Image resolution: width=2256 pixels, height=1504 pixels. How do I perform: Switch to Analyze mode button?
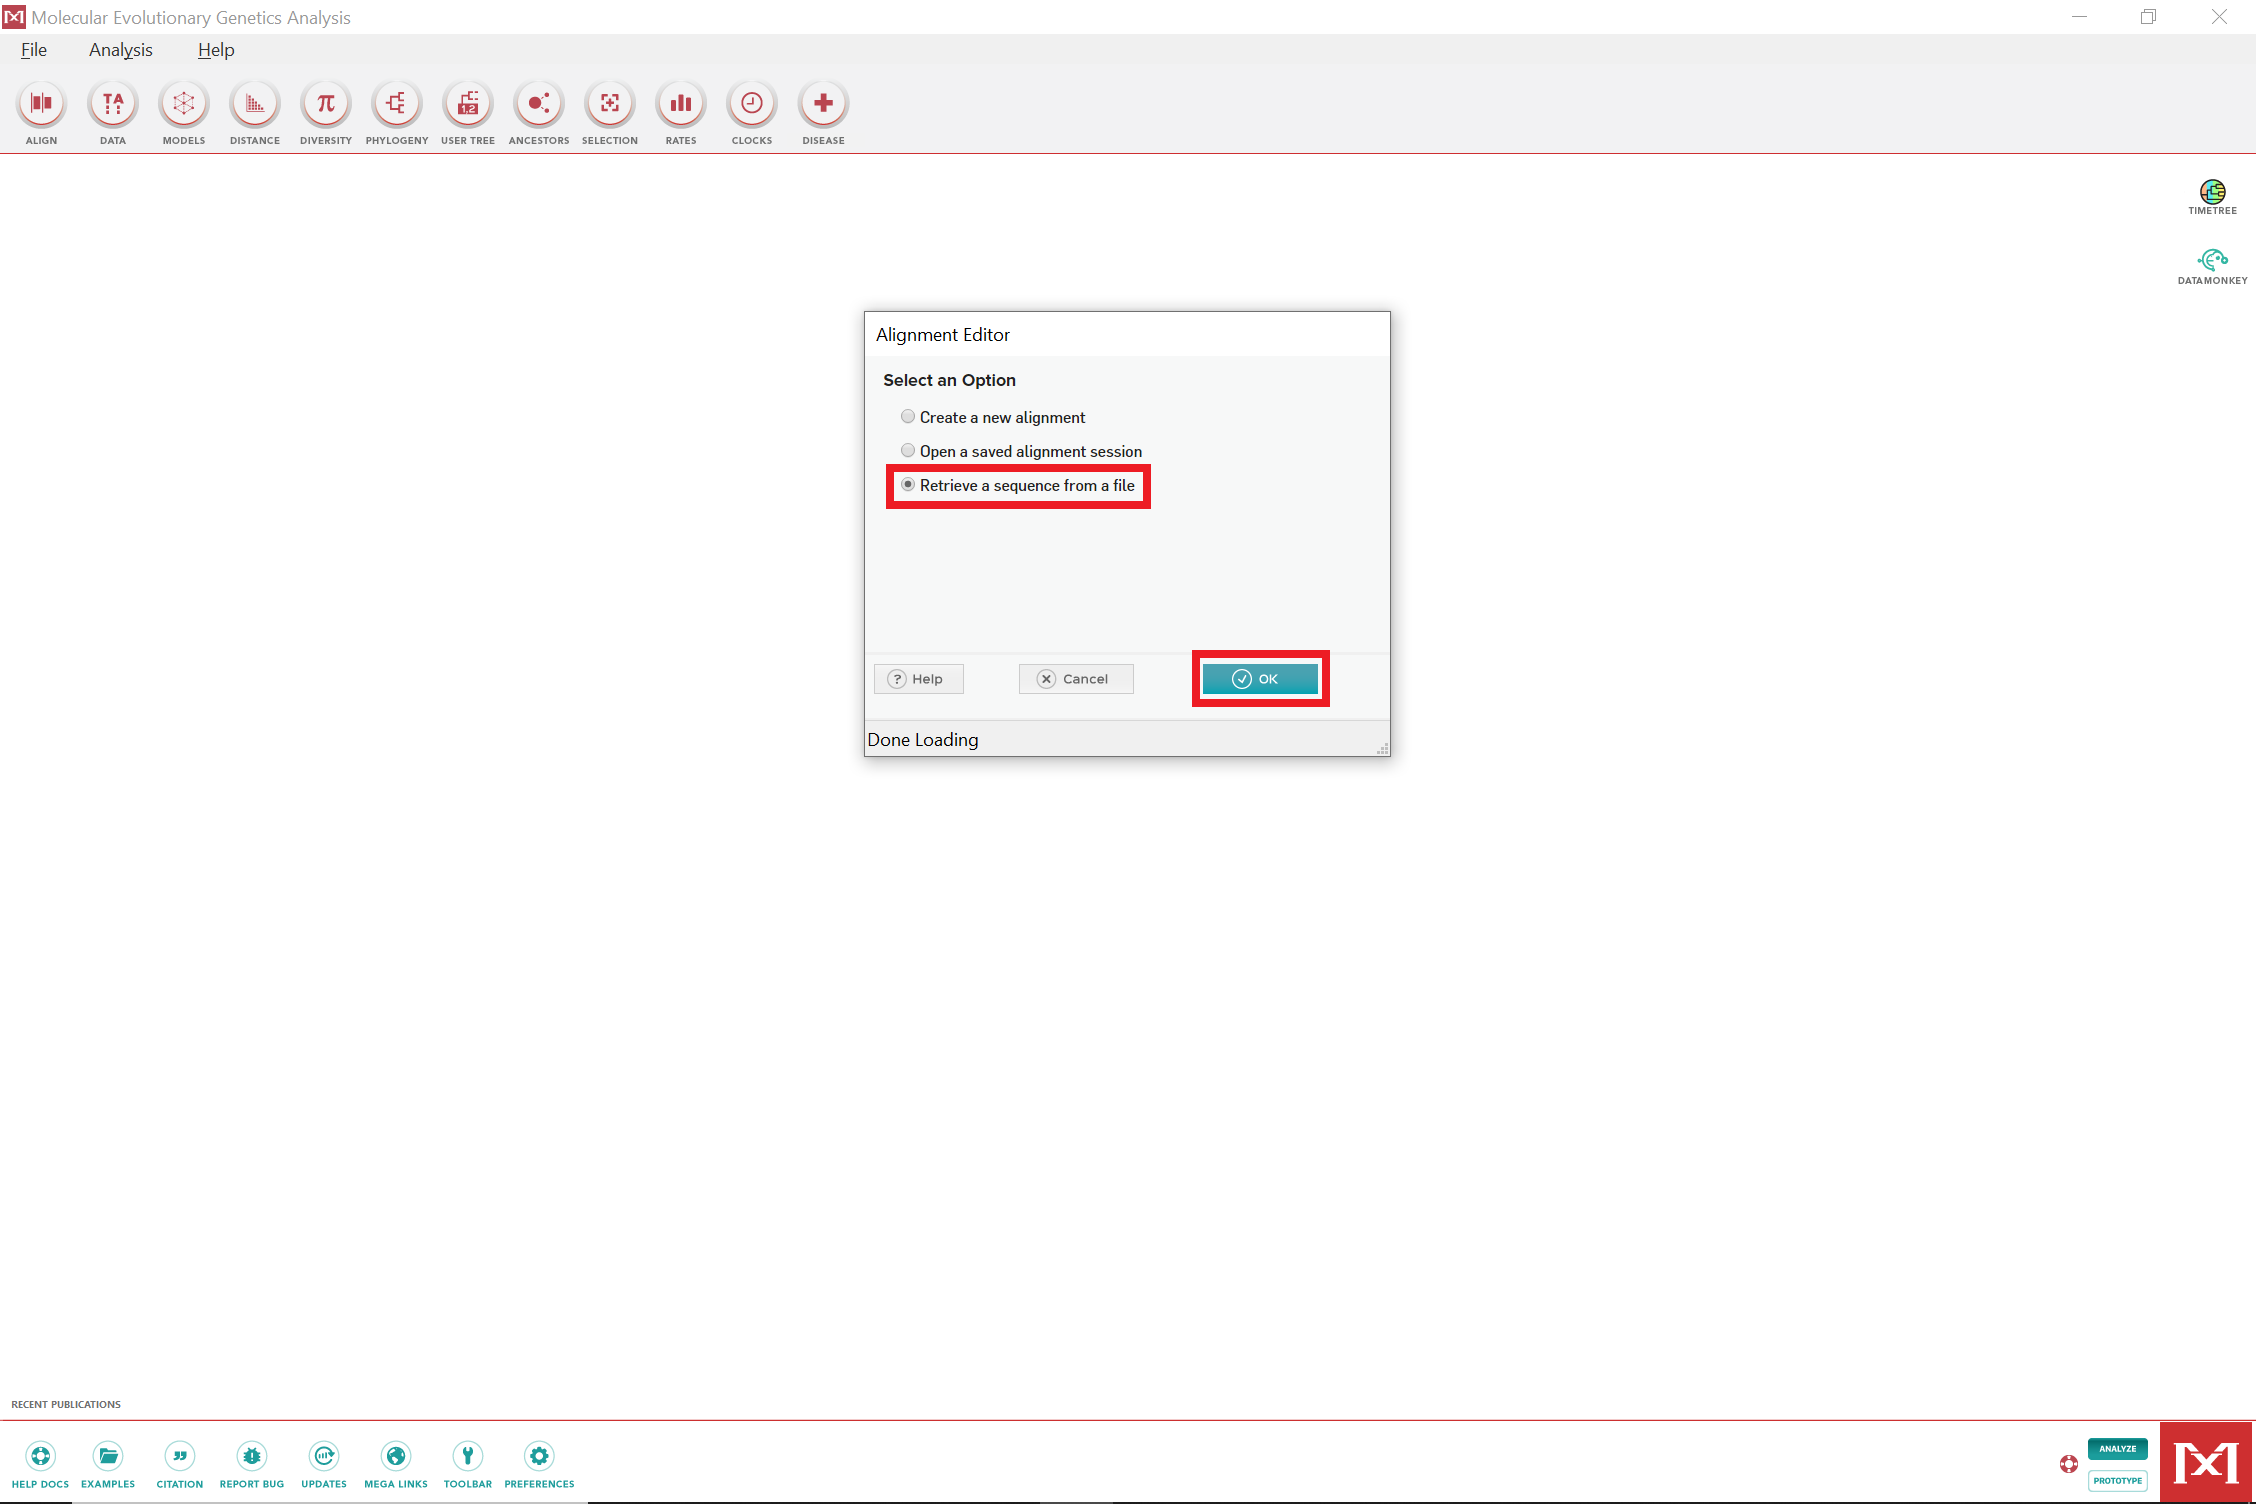2118,1448
